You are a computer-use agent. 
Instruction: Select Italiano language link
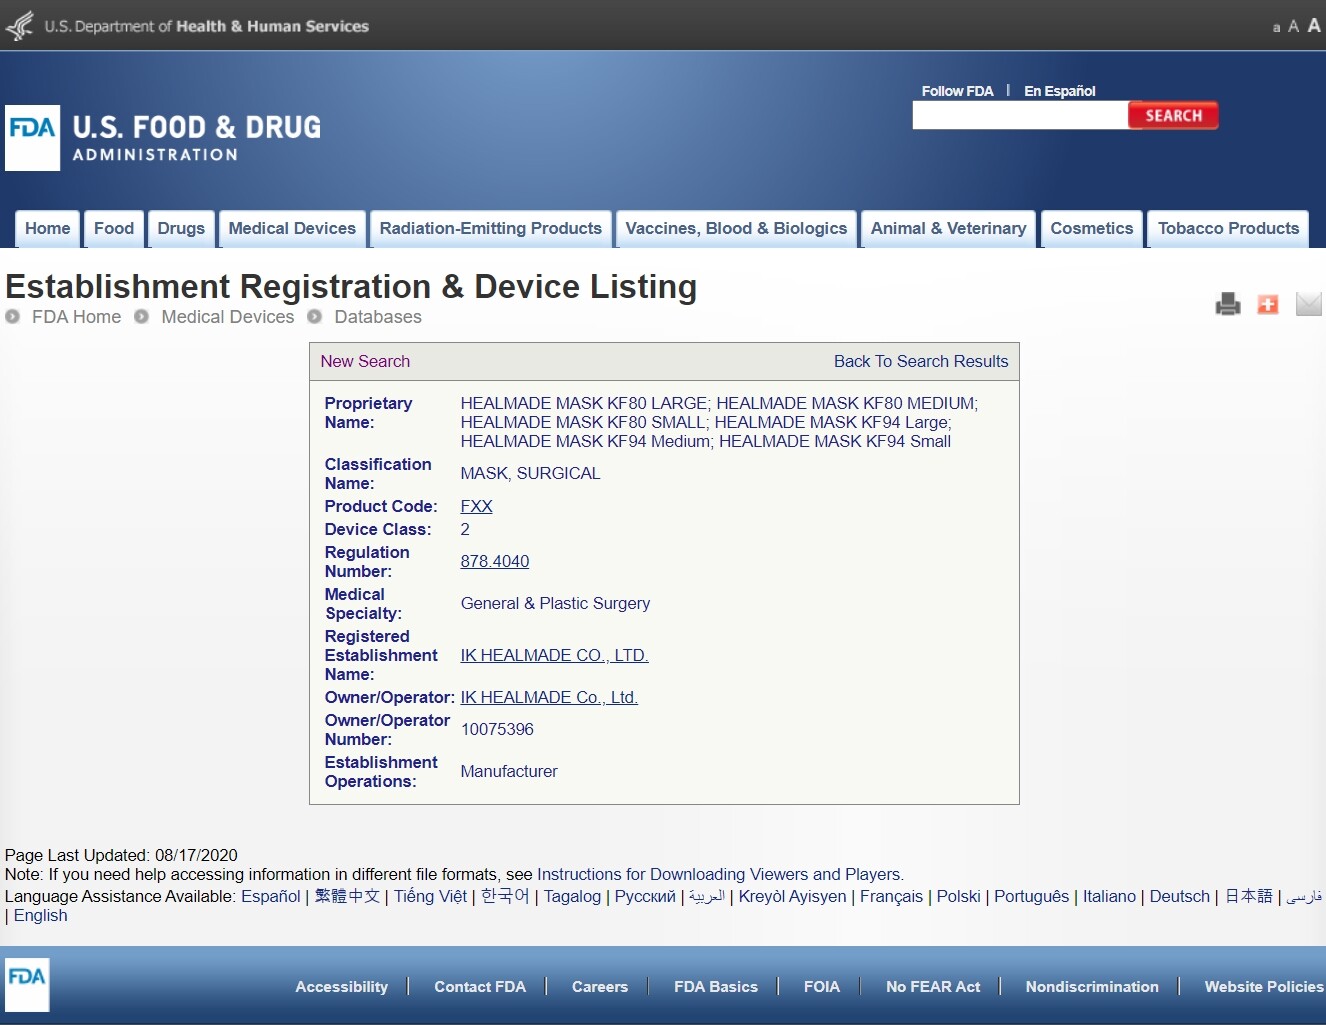(1109, 897)
